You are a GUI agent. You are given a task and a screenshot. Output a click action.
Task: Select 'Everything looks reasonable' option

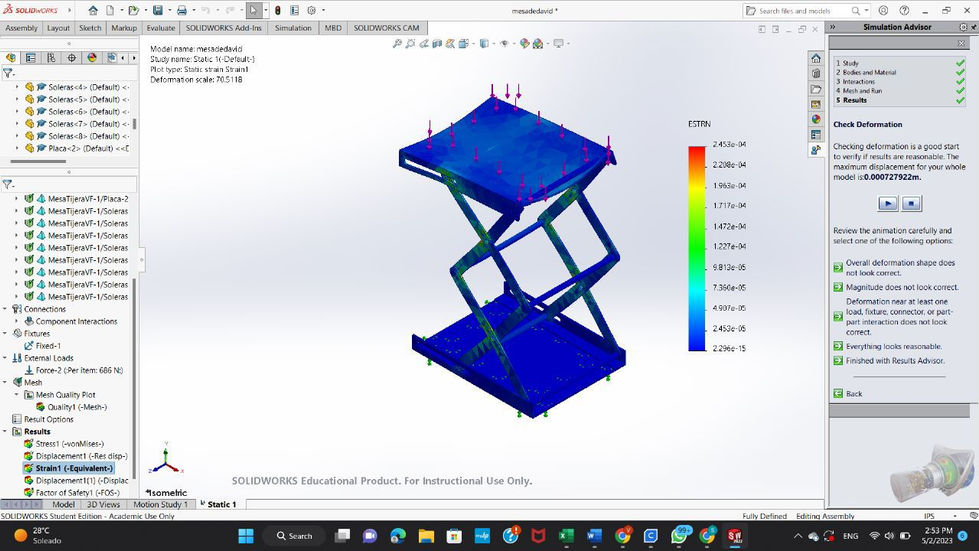click(x=893, y=346)
